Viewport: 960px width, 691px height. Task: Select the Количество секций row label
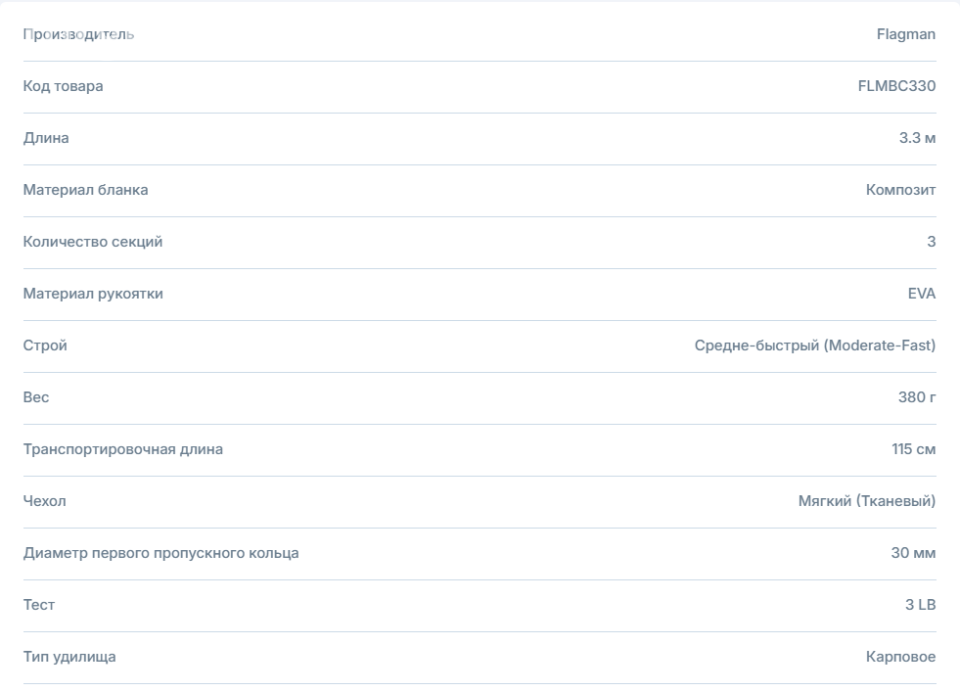(x=93, y=242)
